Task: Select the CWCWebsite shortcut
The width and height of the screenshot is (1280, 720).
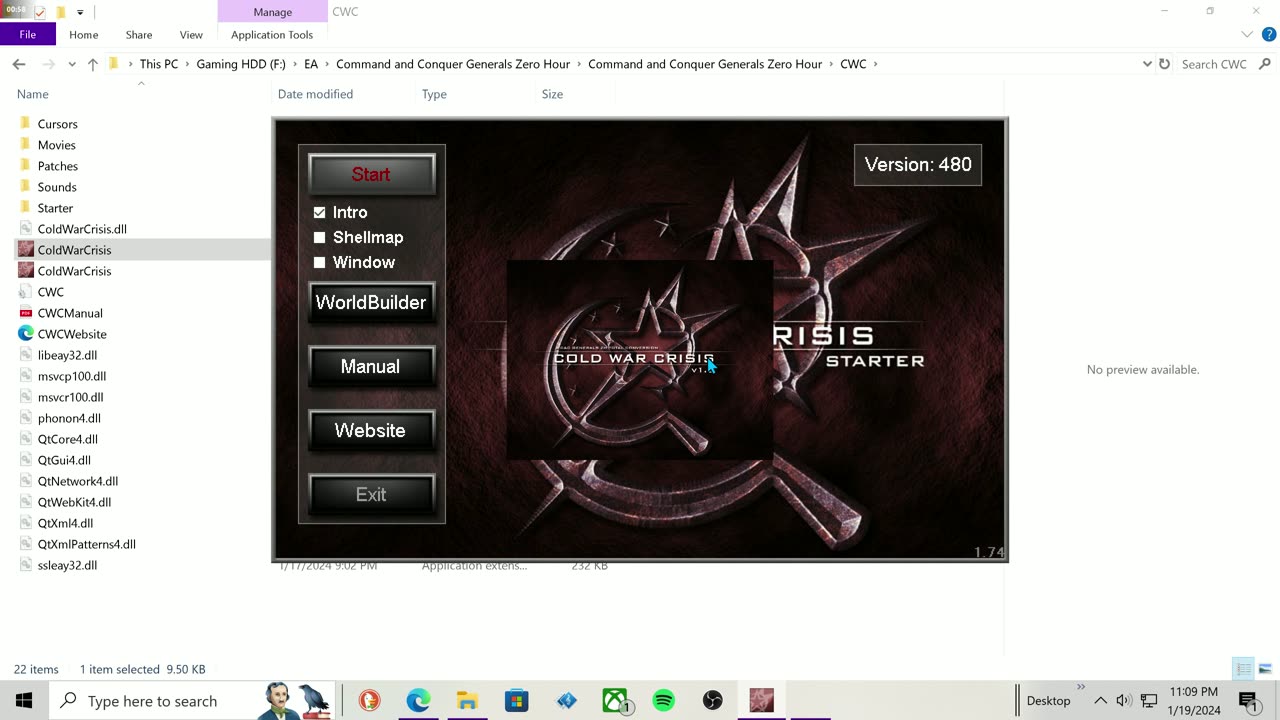Action: 71,334
